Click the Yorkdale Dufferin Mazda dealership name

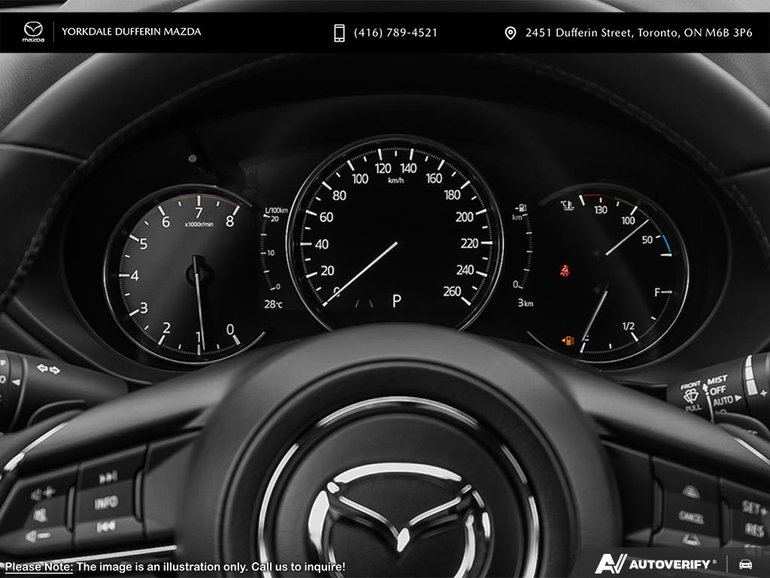click(131, 32)
